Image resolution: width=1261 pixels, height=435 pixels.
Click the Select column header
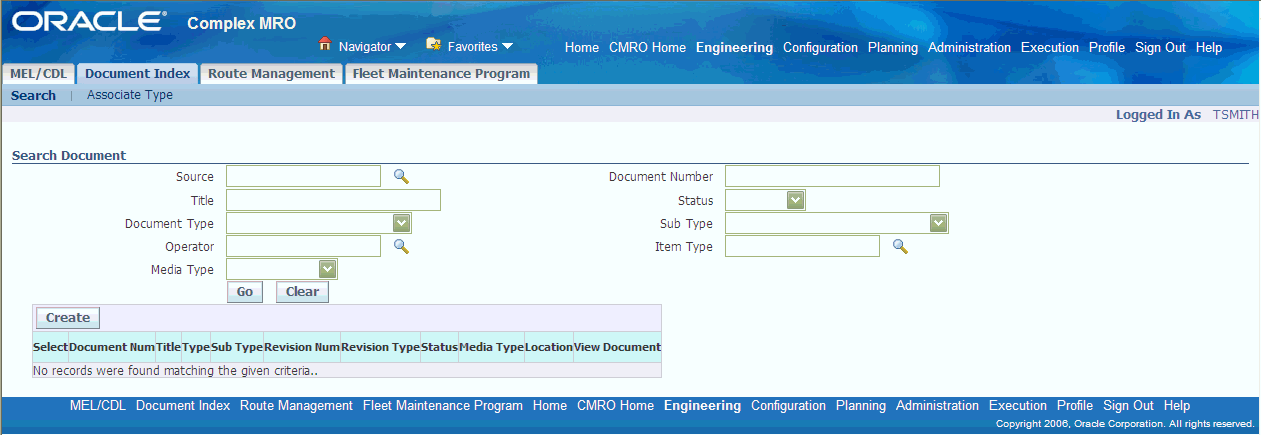[x=50, y=347]
